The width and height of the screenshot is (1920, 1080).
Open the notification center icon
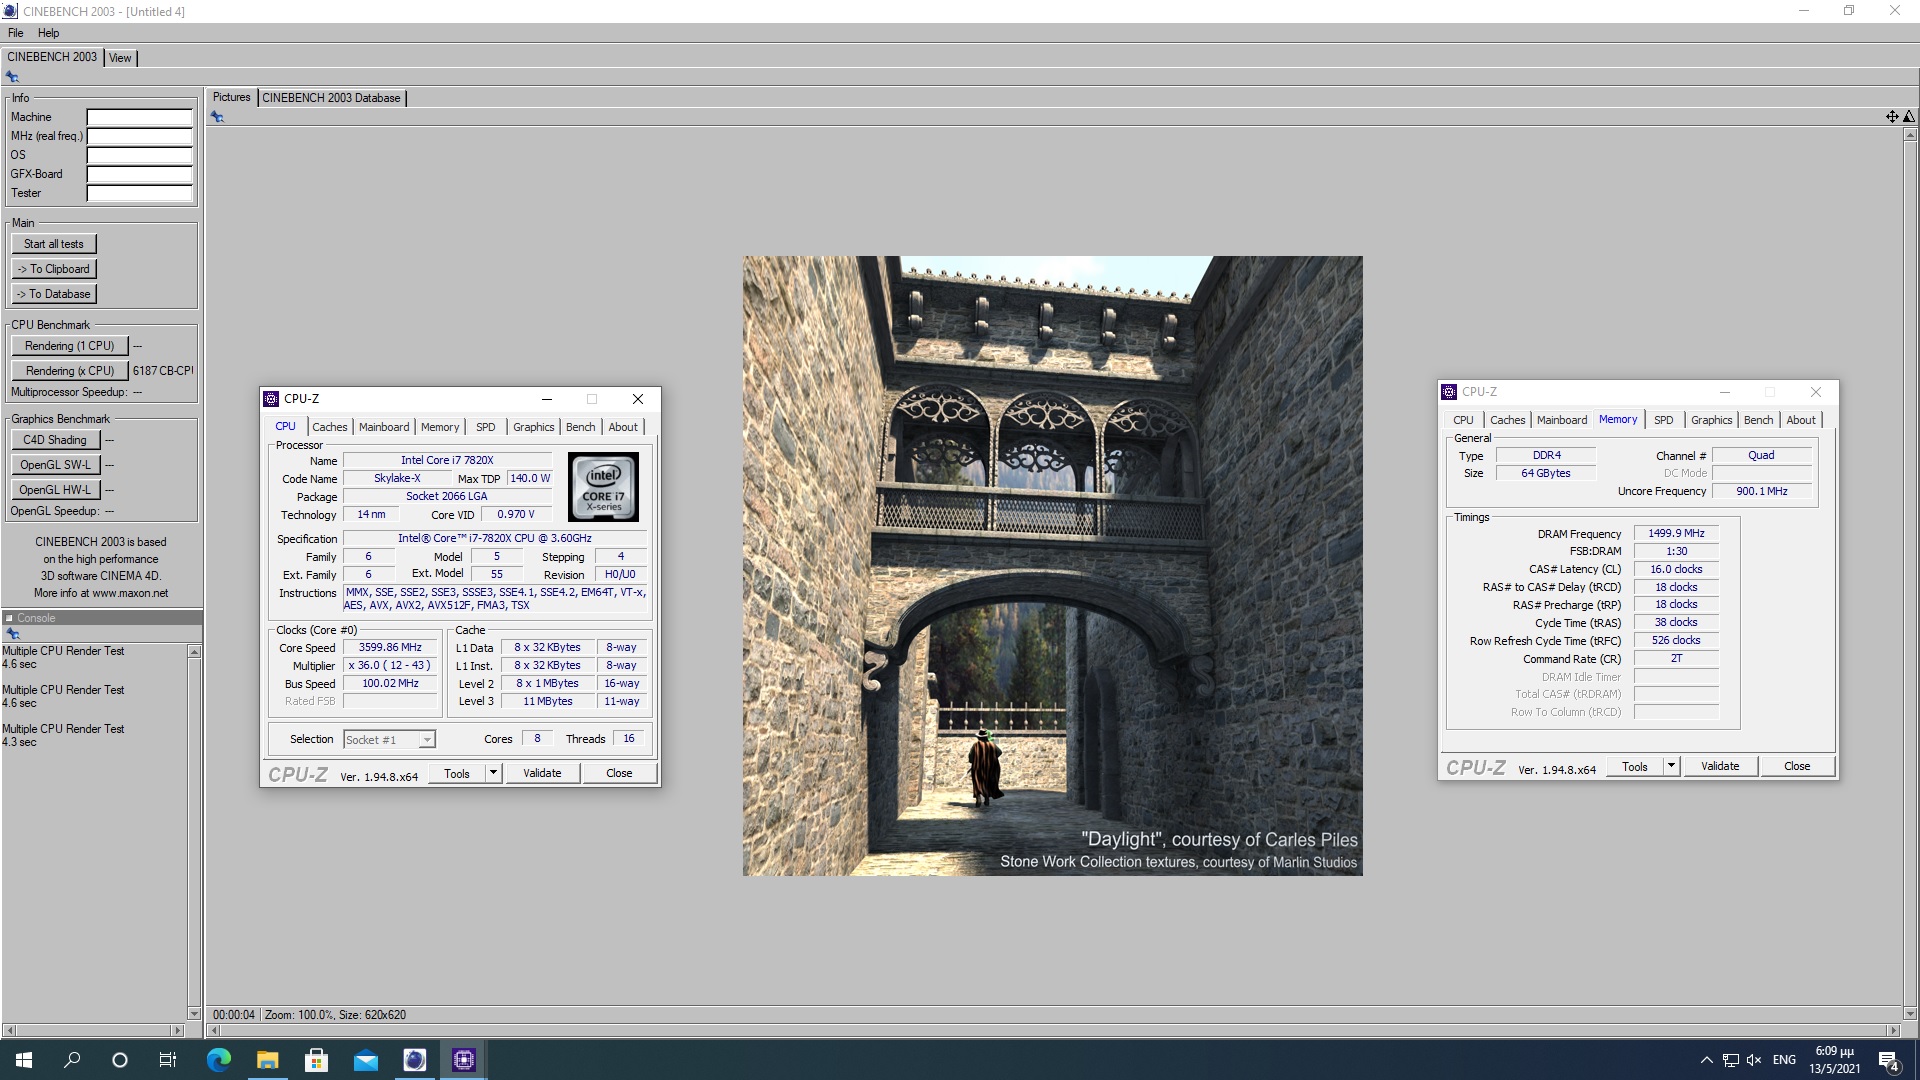click(x=1889, y=1061)
